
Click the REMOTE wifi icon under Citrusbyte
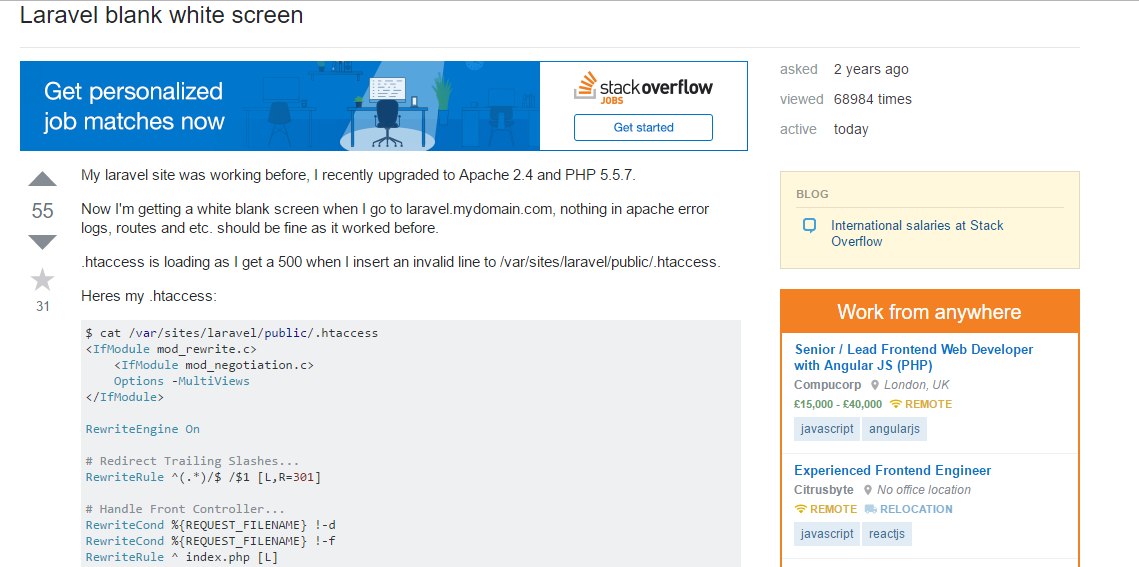click(x=800, y=509)
